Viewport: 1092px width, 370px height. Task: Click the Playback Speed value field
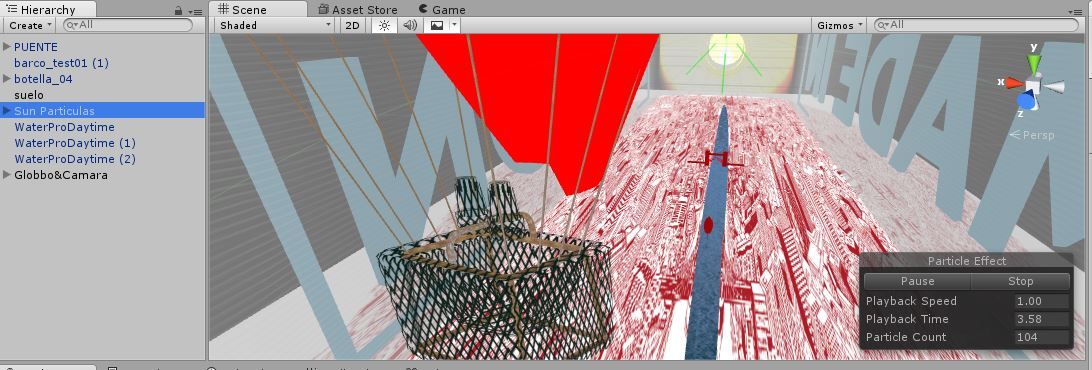(x=1041, y=301)
